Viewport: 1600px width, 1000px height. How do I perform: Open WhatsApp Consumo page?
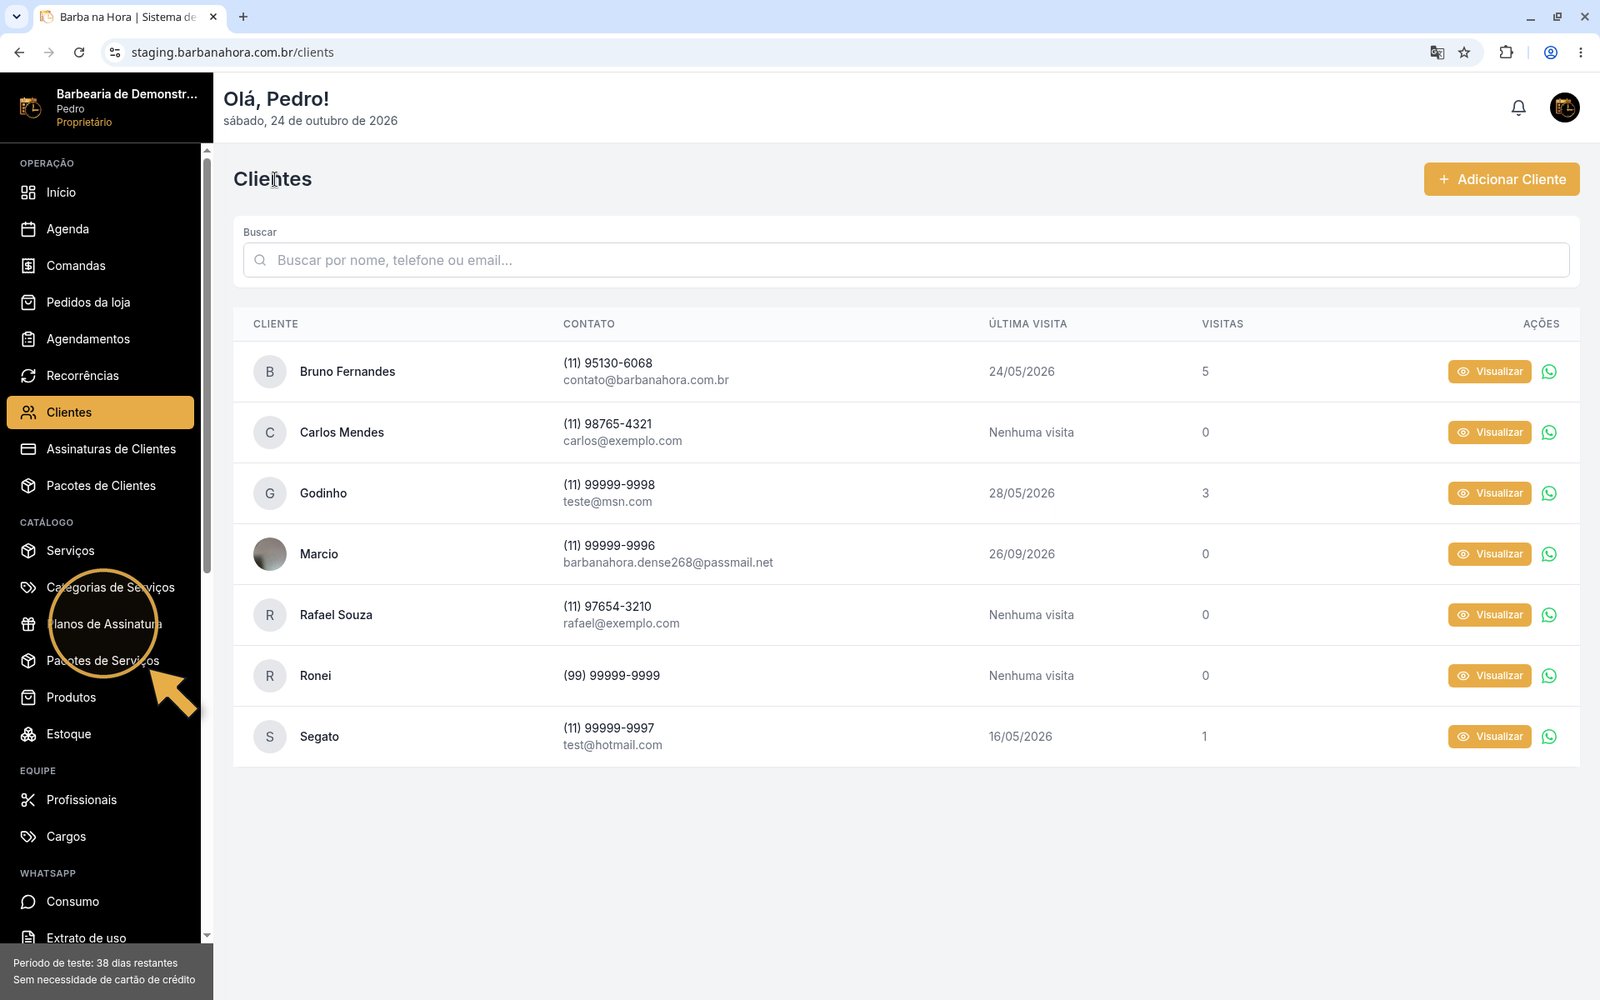pos(100,902)
